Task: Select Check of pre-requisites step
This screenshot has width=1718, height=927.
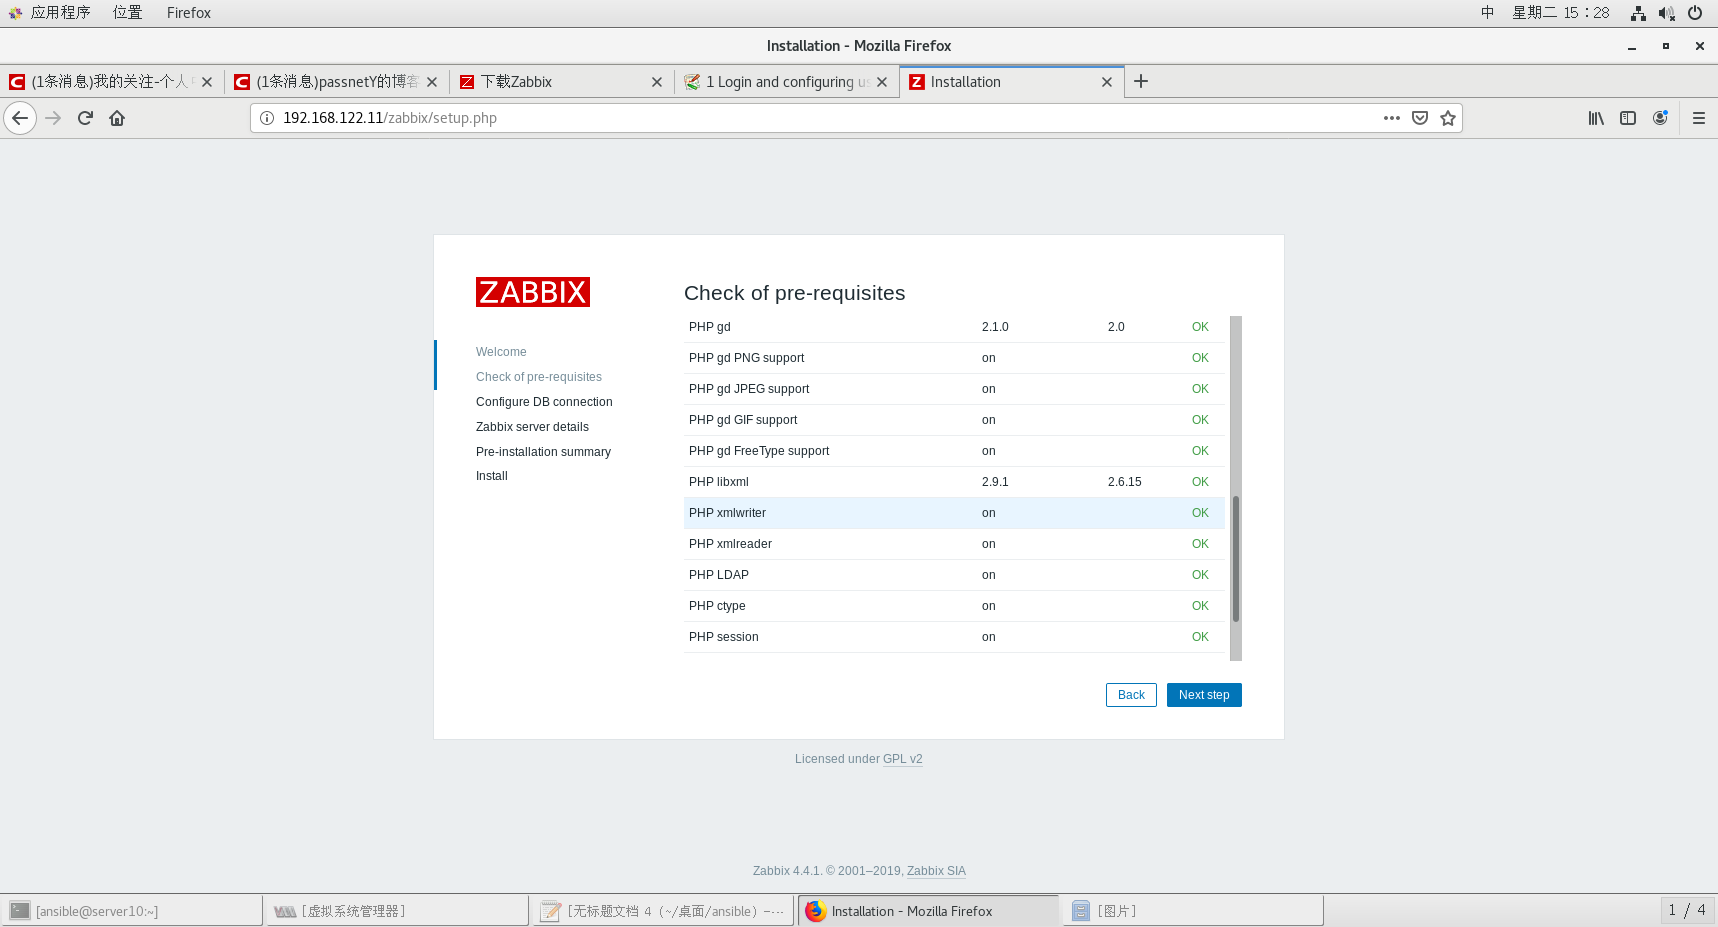Action: [x=539, y=377]
